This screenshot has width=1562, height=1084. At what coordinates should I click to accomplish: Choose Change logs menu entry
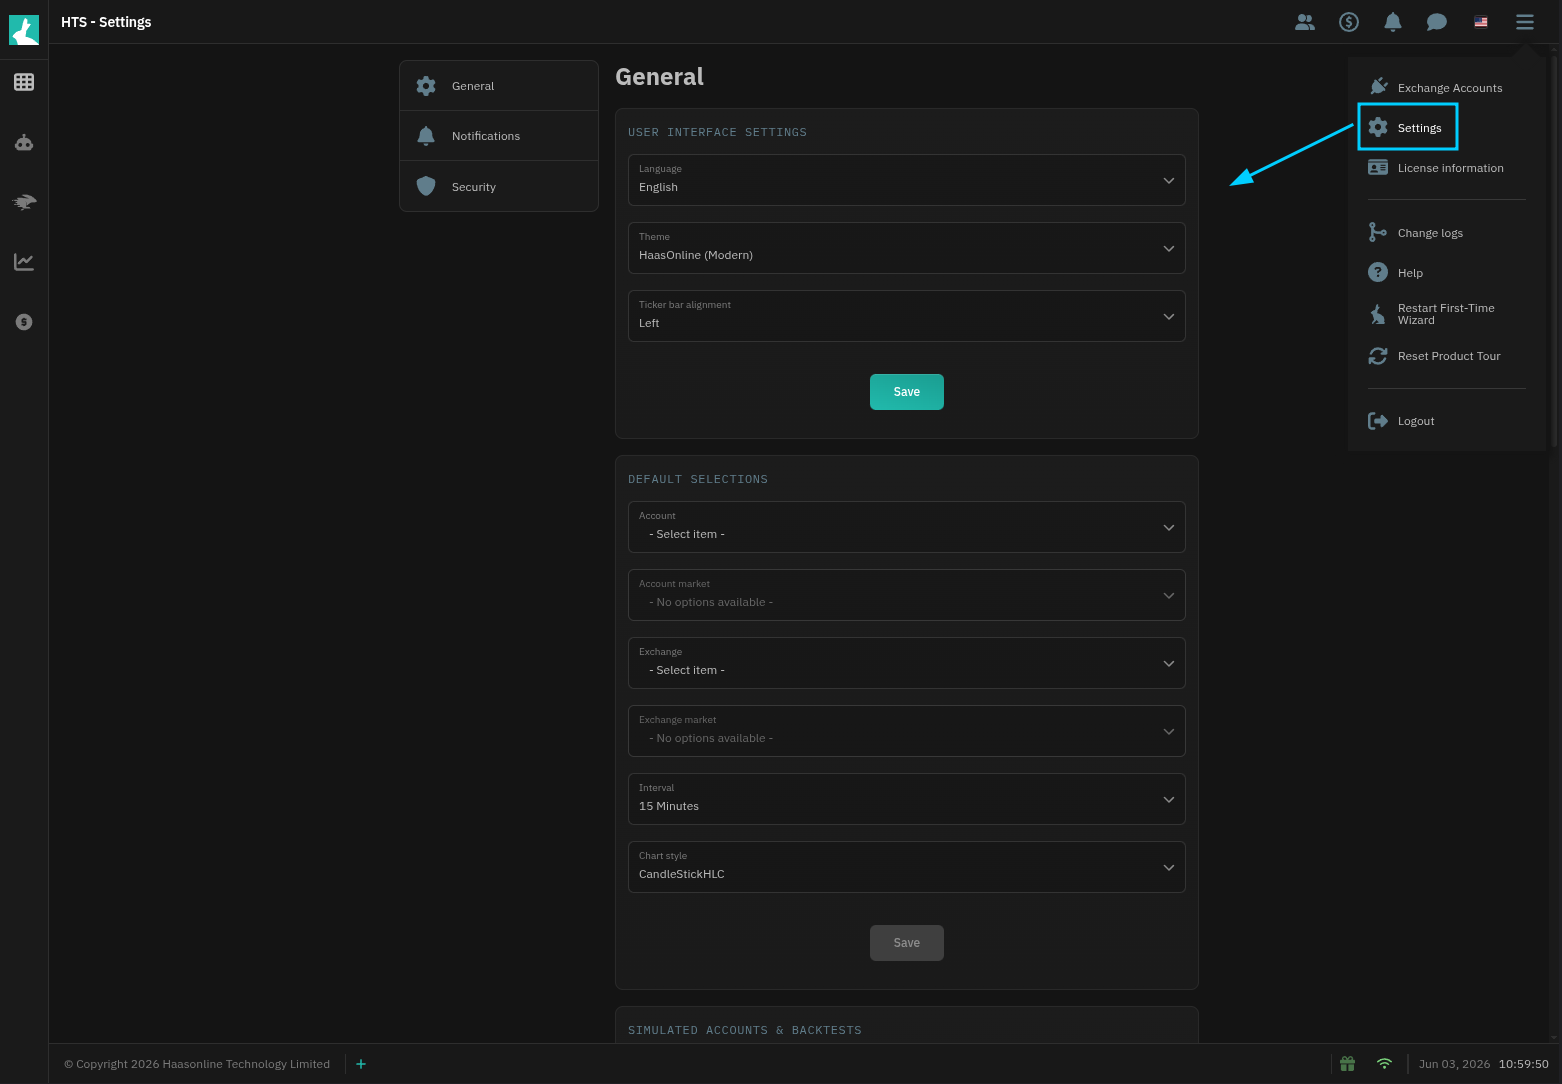[1446, 233]
